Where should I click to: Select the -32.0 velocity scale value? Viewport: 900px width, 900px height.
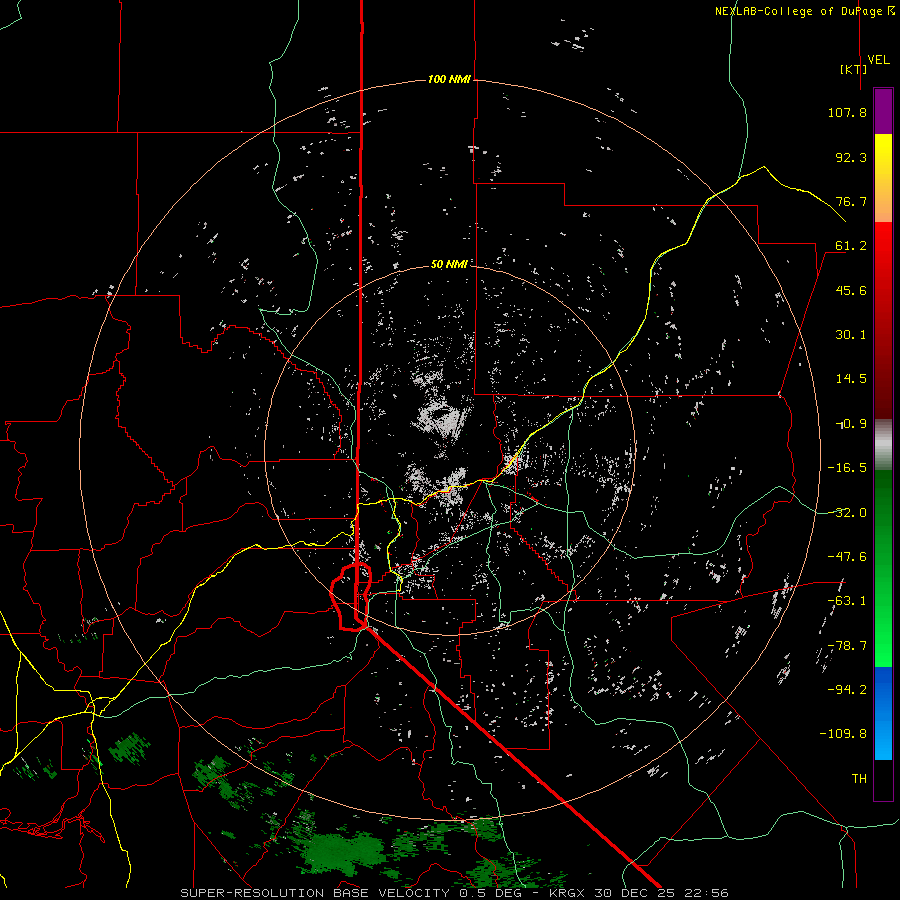pyautogui.click(x=847, y=513)
